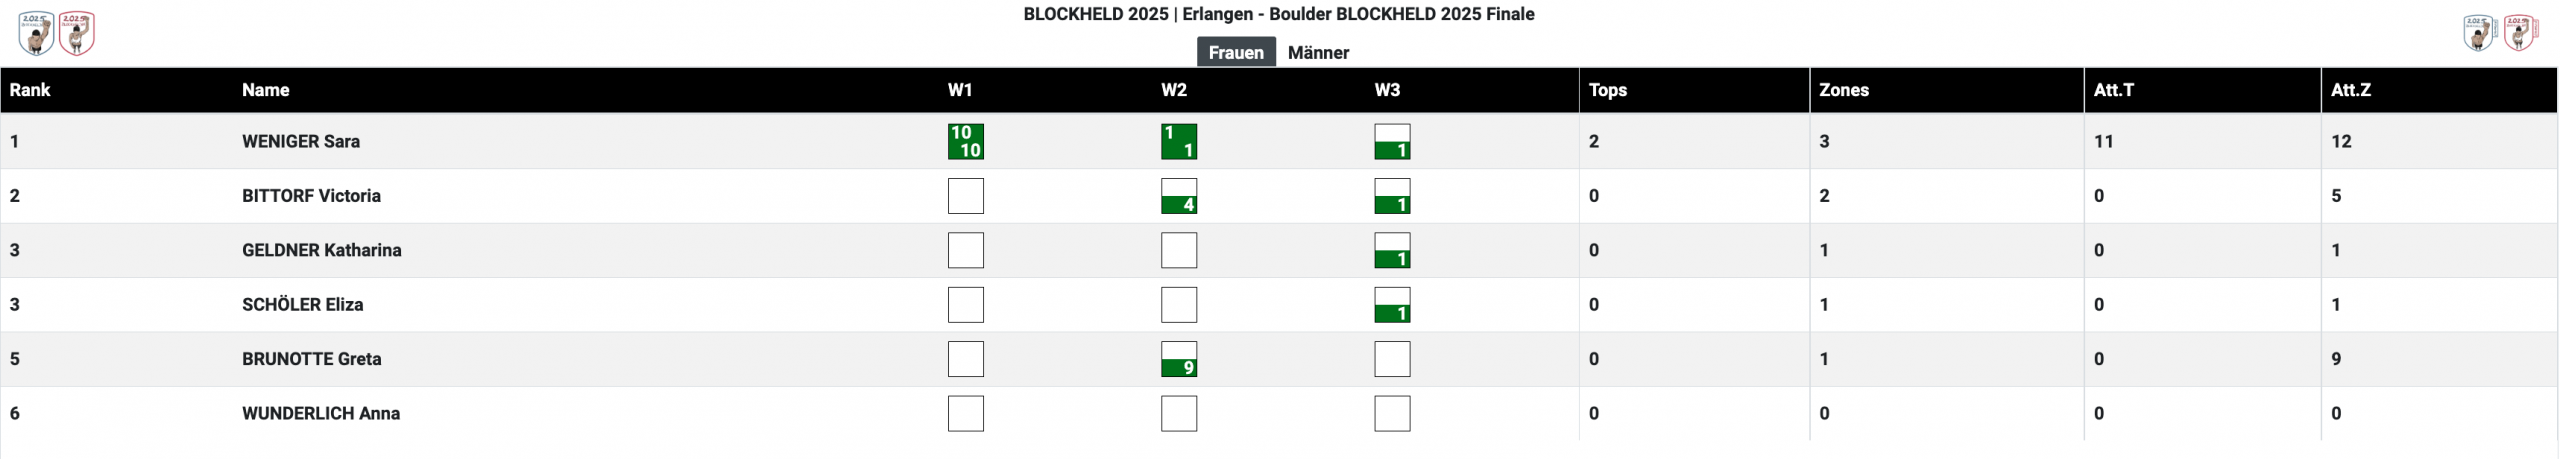Image resolution: width=2560 pixels, height=459 pixels.
Task: Click the Tops column header
Action: (x=1607, y=90)
